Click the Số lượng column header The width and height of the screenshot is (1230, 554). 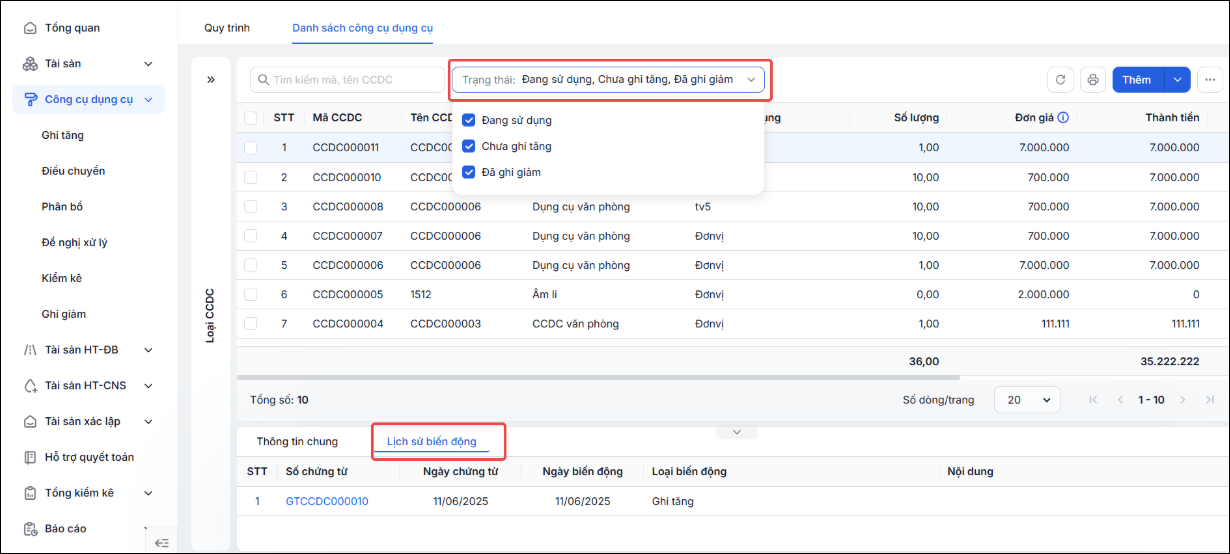tap(916, 118)
